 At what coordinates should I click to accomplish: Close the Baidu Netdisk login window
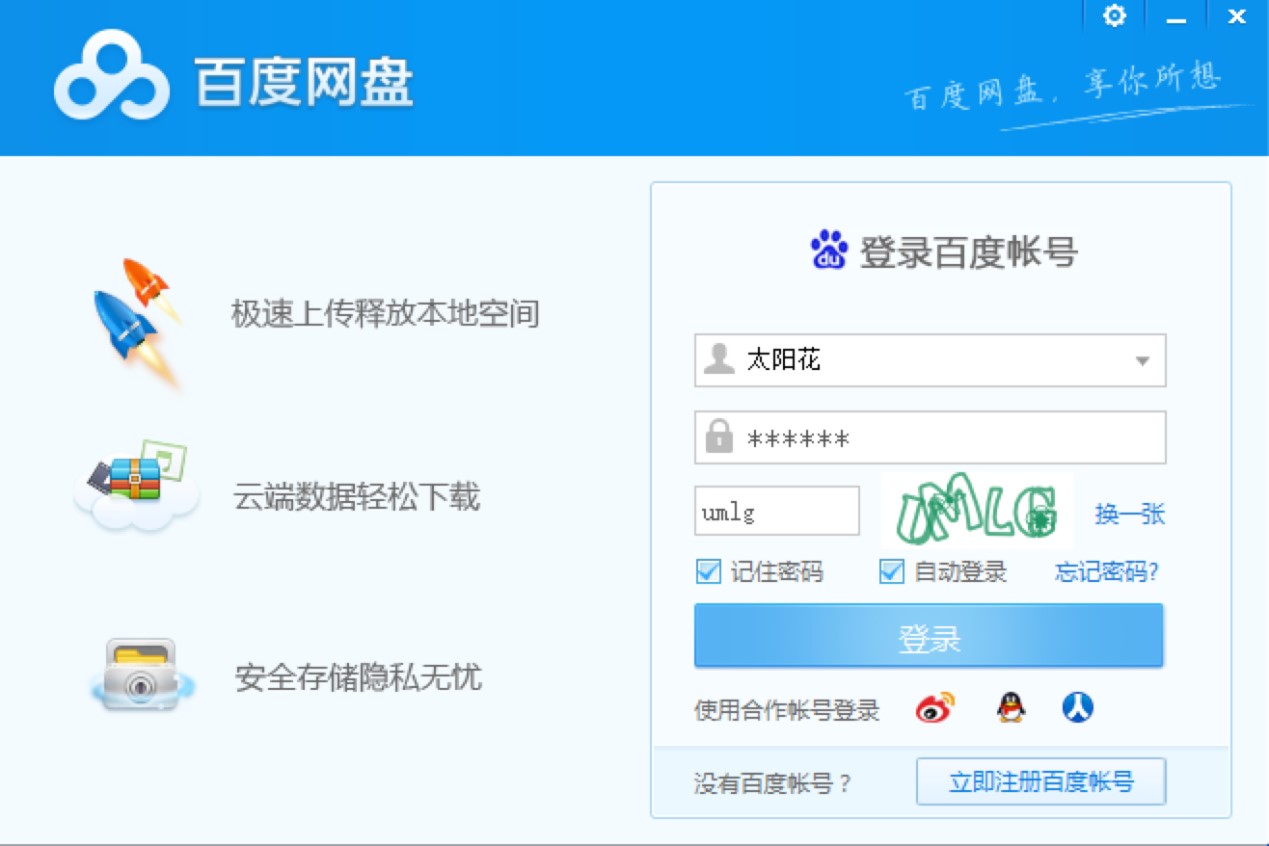(1237, 16)
